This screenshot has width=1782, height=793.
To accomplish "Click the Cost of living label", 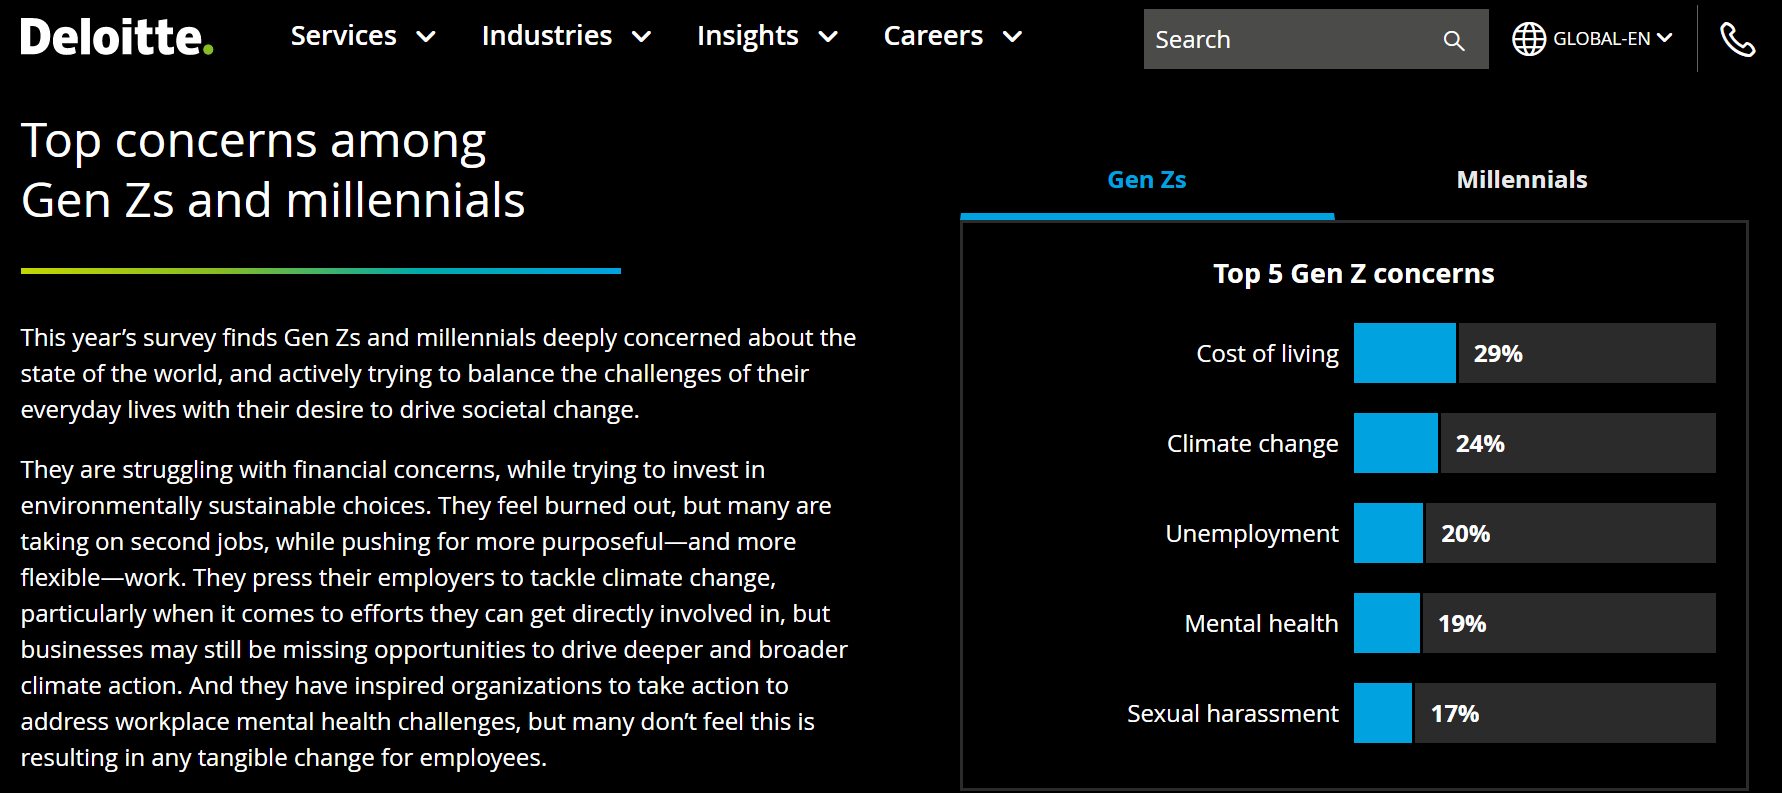I will [1267, 353].
